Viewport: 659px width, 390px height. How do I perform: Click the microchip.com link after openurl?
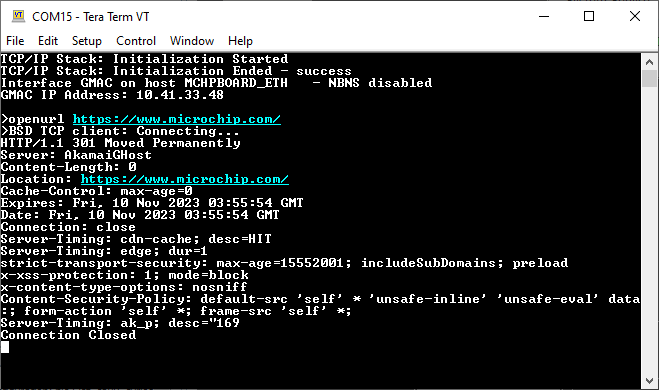177,119
